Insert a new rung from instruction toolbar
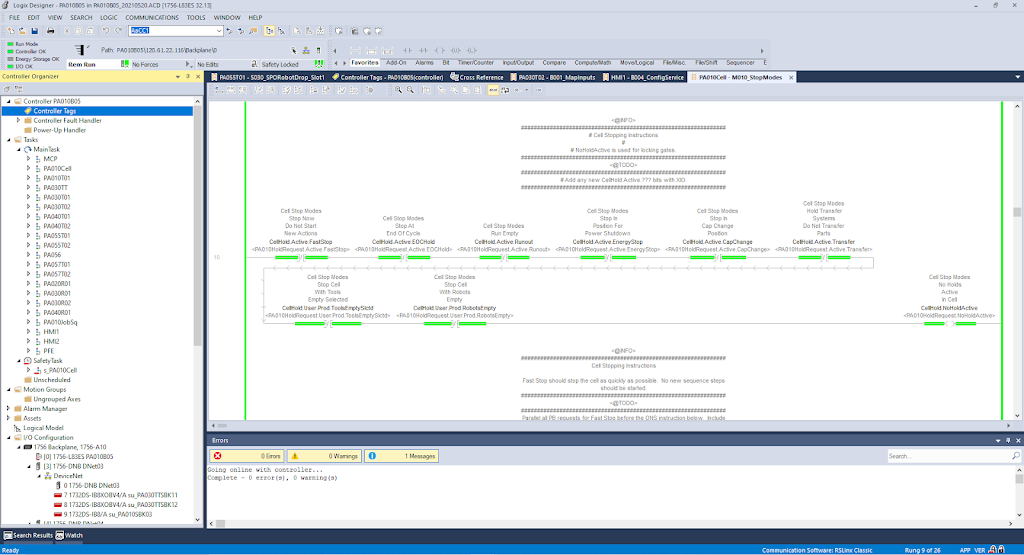The height and width of the screenshot is (555, 1024). (355, 49)
